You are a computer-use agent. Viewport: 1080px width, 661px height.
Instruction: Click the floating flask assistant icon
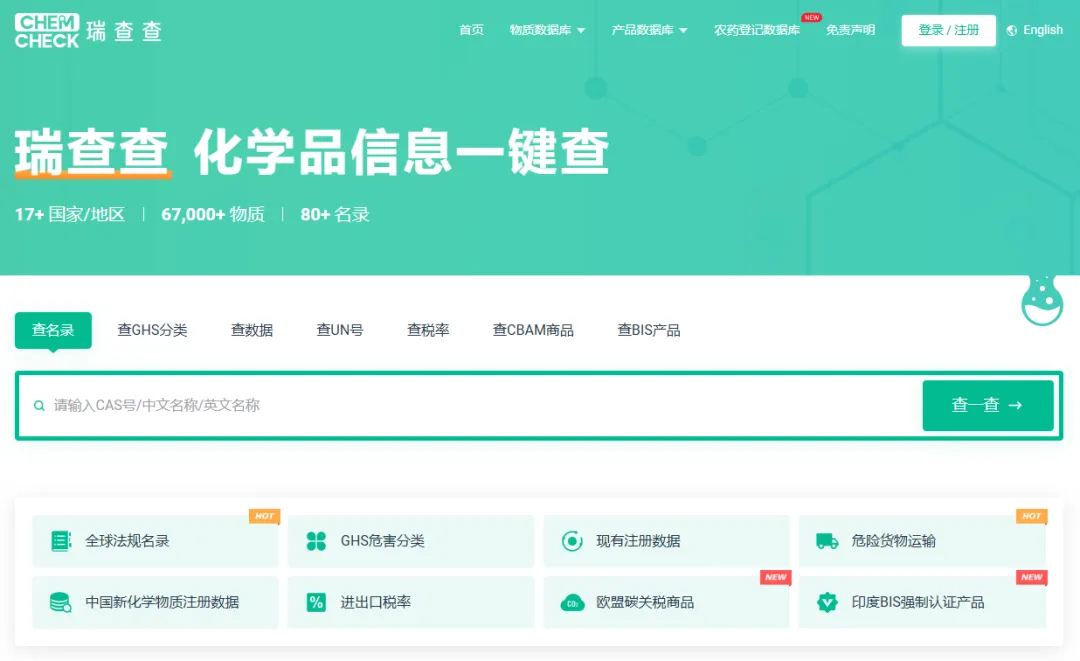click(x=1041, y=300)
